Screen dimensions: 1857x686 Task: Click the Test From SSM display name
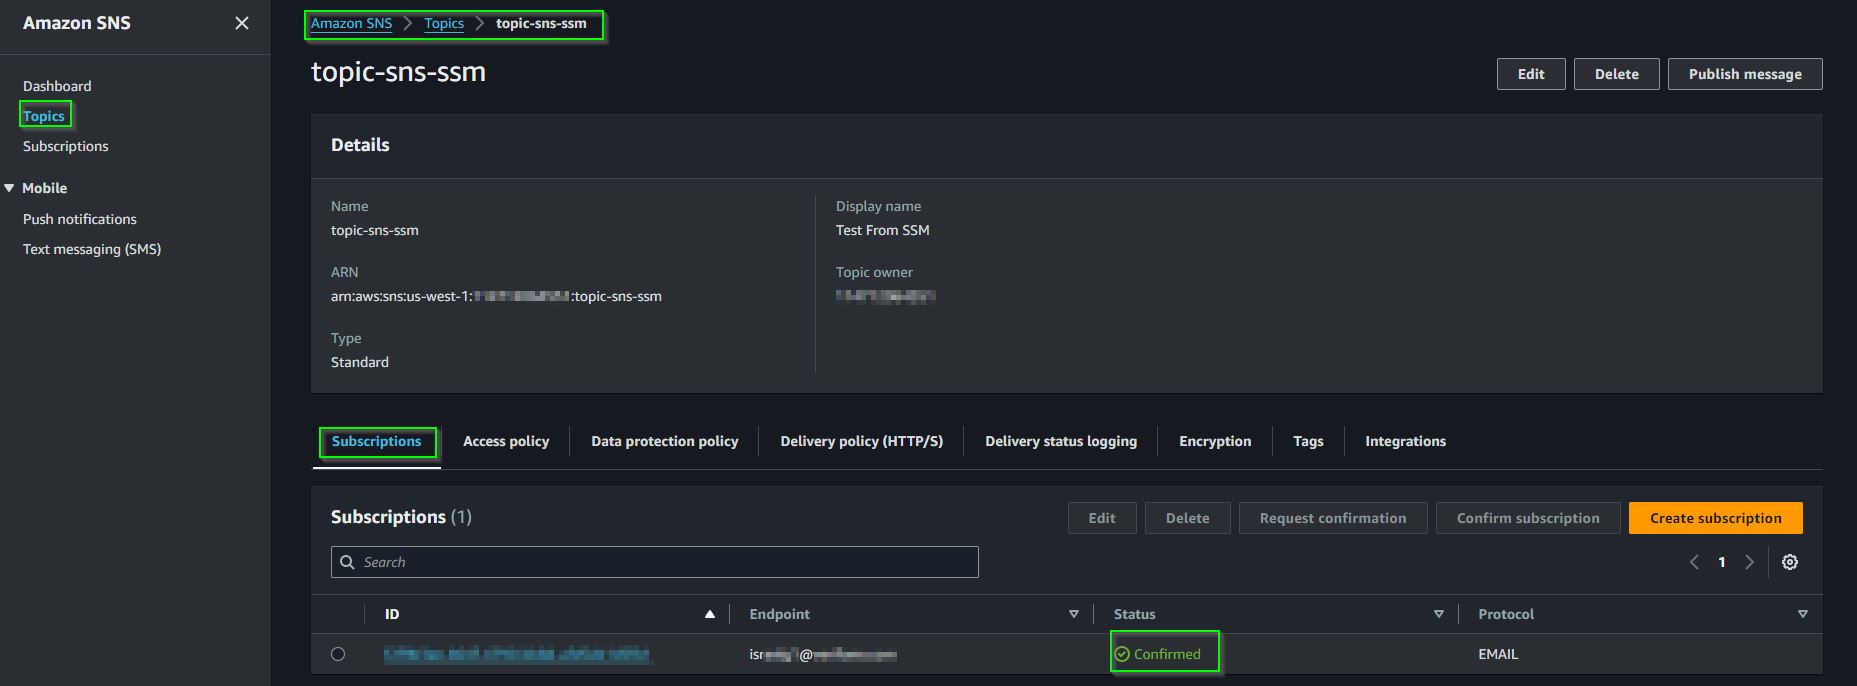[883, 230]
